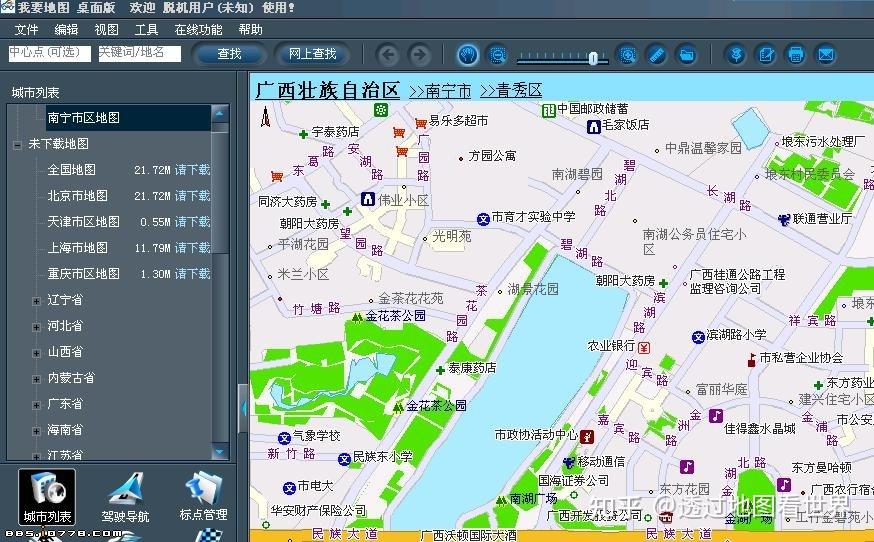This screenshot has height=542, width=874.
Task: Select the ruler distance measuring tool
Action: 657,55
